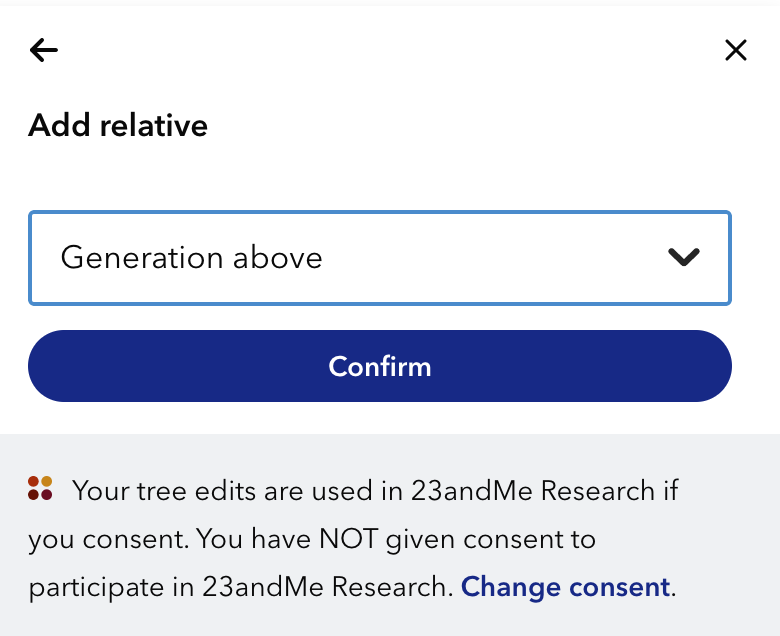The width and height of the screenshot is (780, 636).
Task: Click the period after Change consent
Action: pyautogui.click(x=673, y=594)
